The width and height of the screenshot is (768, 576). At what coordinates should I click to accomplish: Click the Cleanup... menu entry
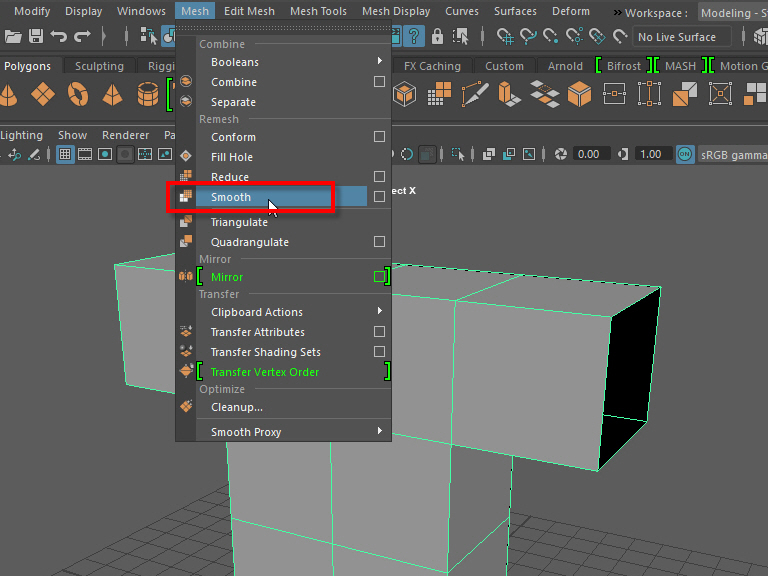pos(237,407)
